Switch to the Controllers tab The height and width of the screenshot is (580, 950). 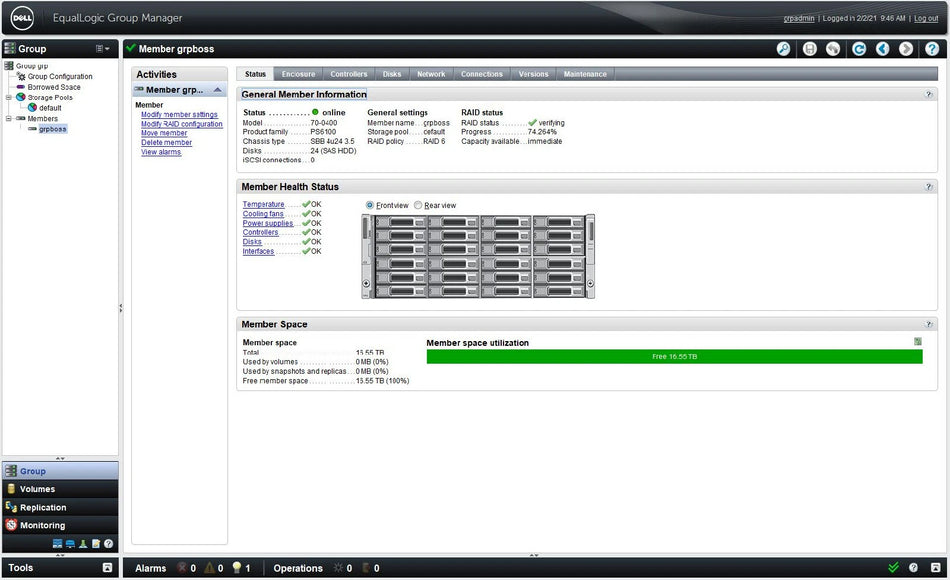[x=348, y=74]
